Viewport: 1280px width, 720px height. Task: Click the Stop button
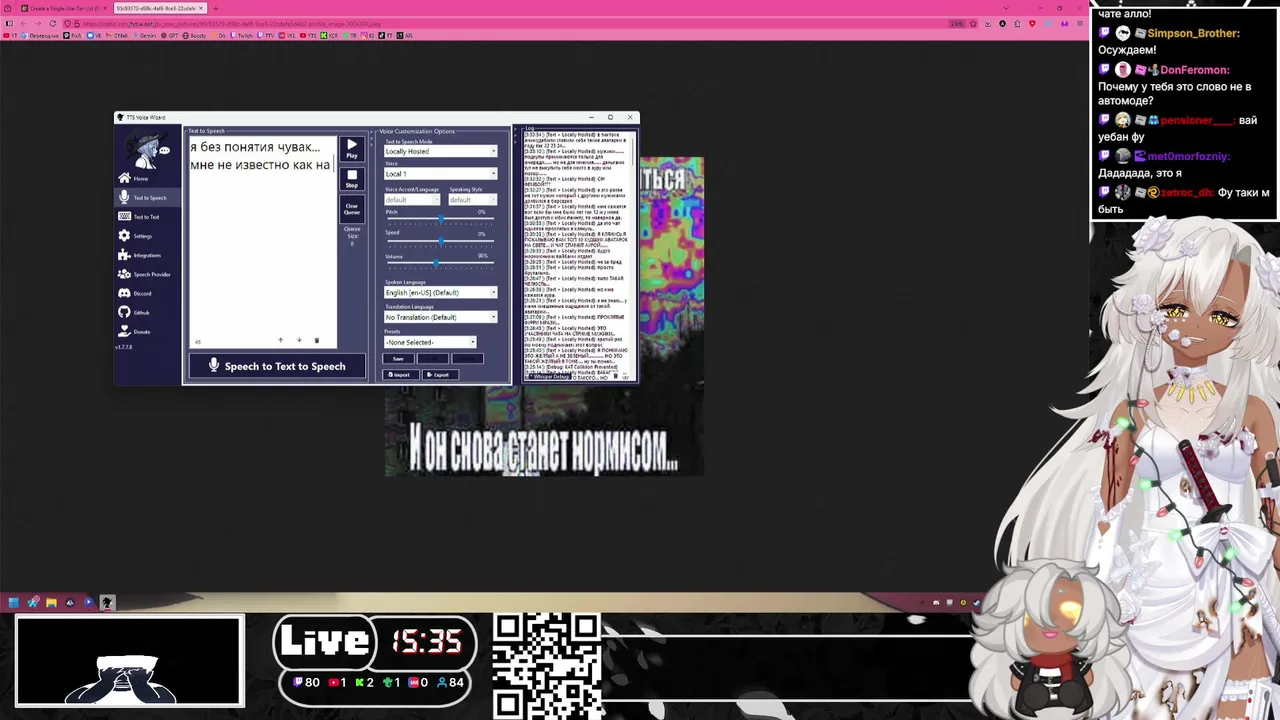click(352, 179)
